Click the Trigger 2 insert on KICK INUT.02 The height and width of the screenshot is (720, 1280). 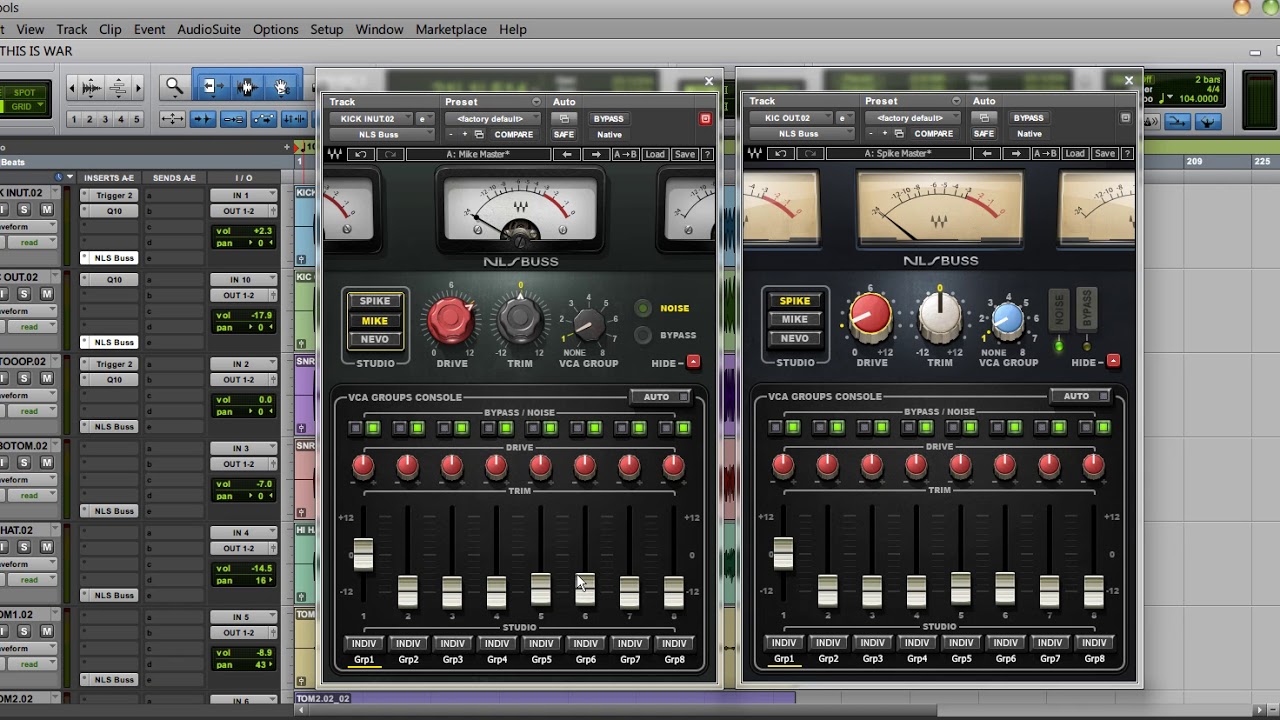[x=115, y=196]
